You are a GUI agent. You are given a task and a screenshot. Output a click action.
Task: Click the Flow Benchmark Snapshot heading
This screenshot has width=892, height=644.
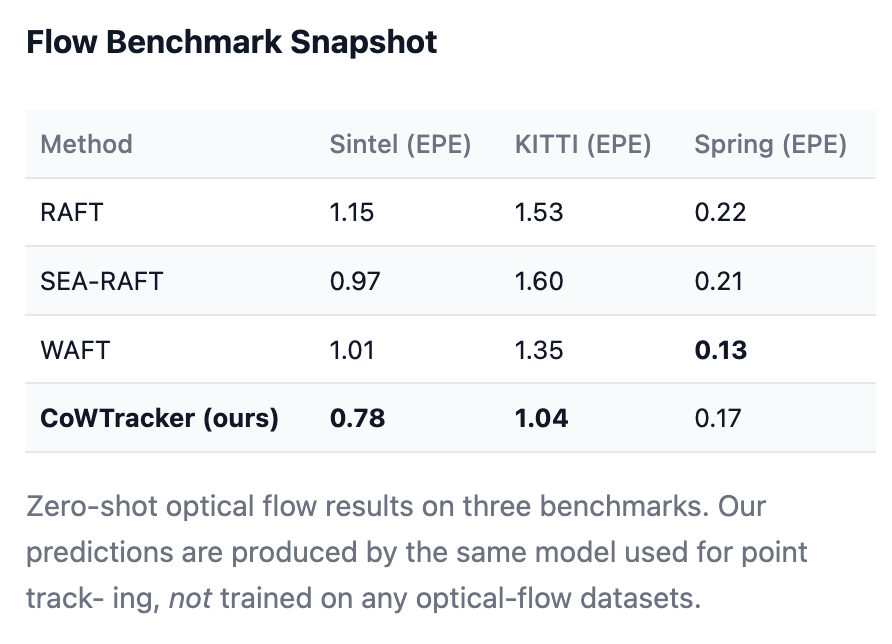[231, 43]
